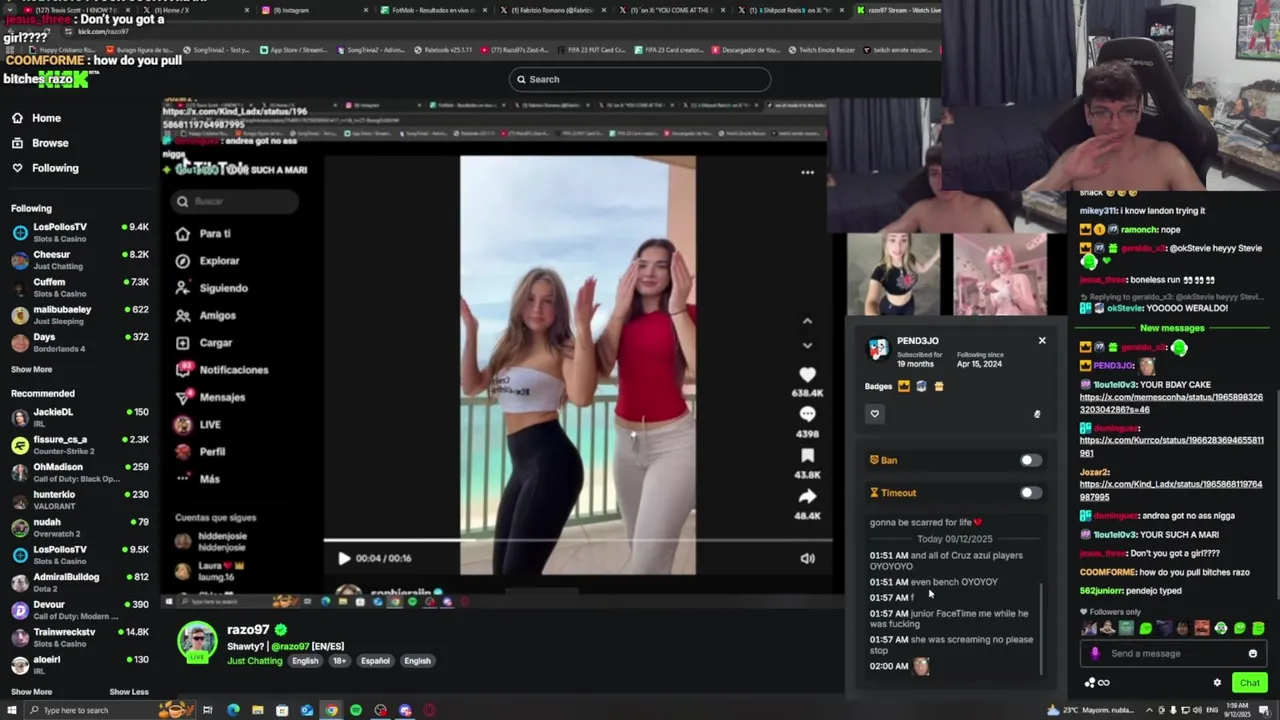Open TikTok Amigos icon
Screen dimensions: 1280x720
click(x=182, y=315)
